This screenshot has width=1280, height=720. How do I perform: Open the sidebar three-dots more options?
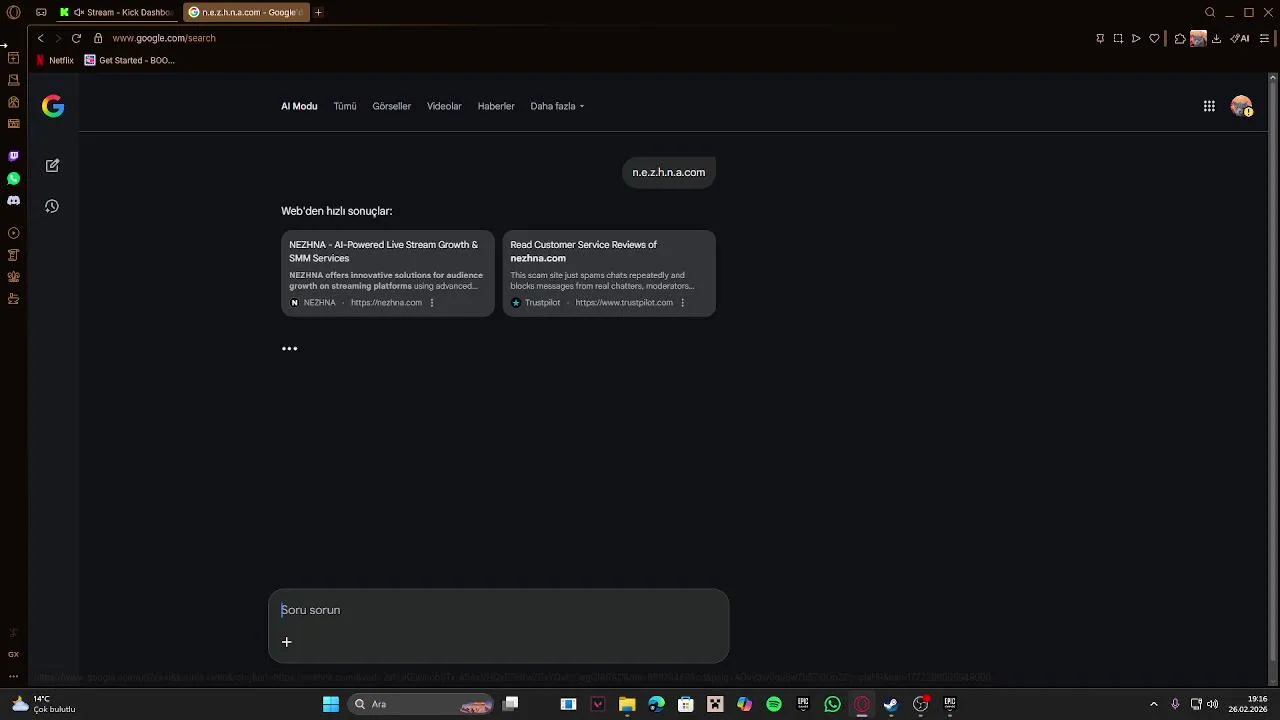[14, 676]
